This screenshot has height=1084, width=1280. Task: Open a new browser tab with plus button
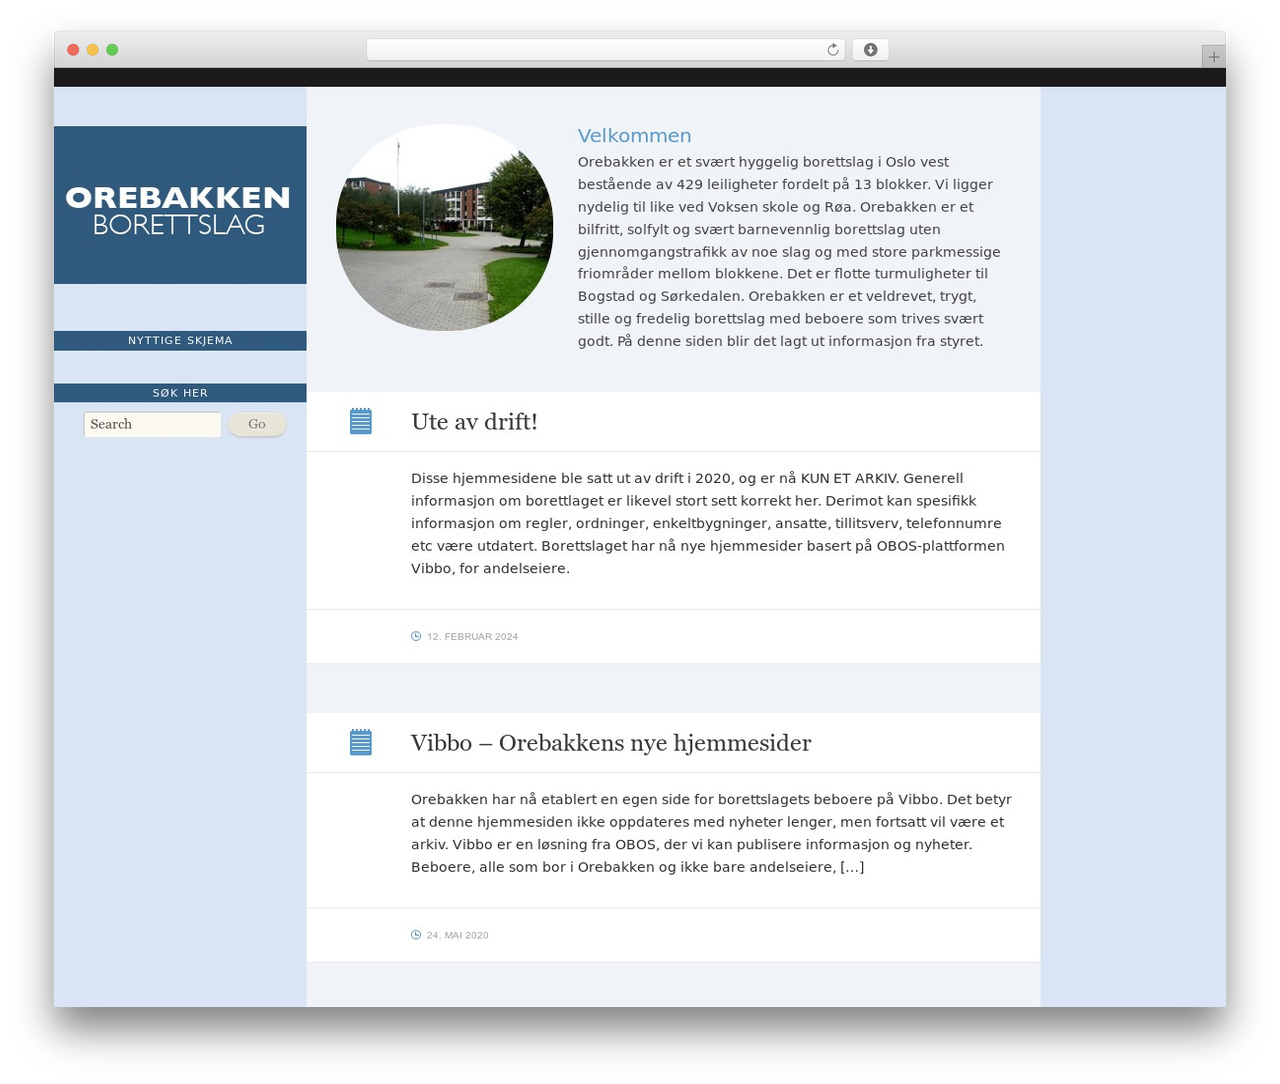click(1213, 57)
